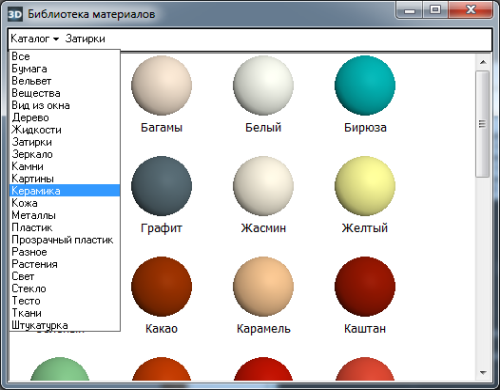Open the Каталог dropdown arrow
The image size is (500, 390).
56,39
